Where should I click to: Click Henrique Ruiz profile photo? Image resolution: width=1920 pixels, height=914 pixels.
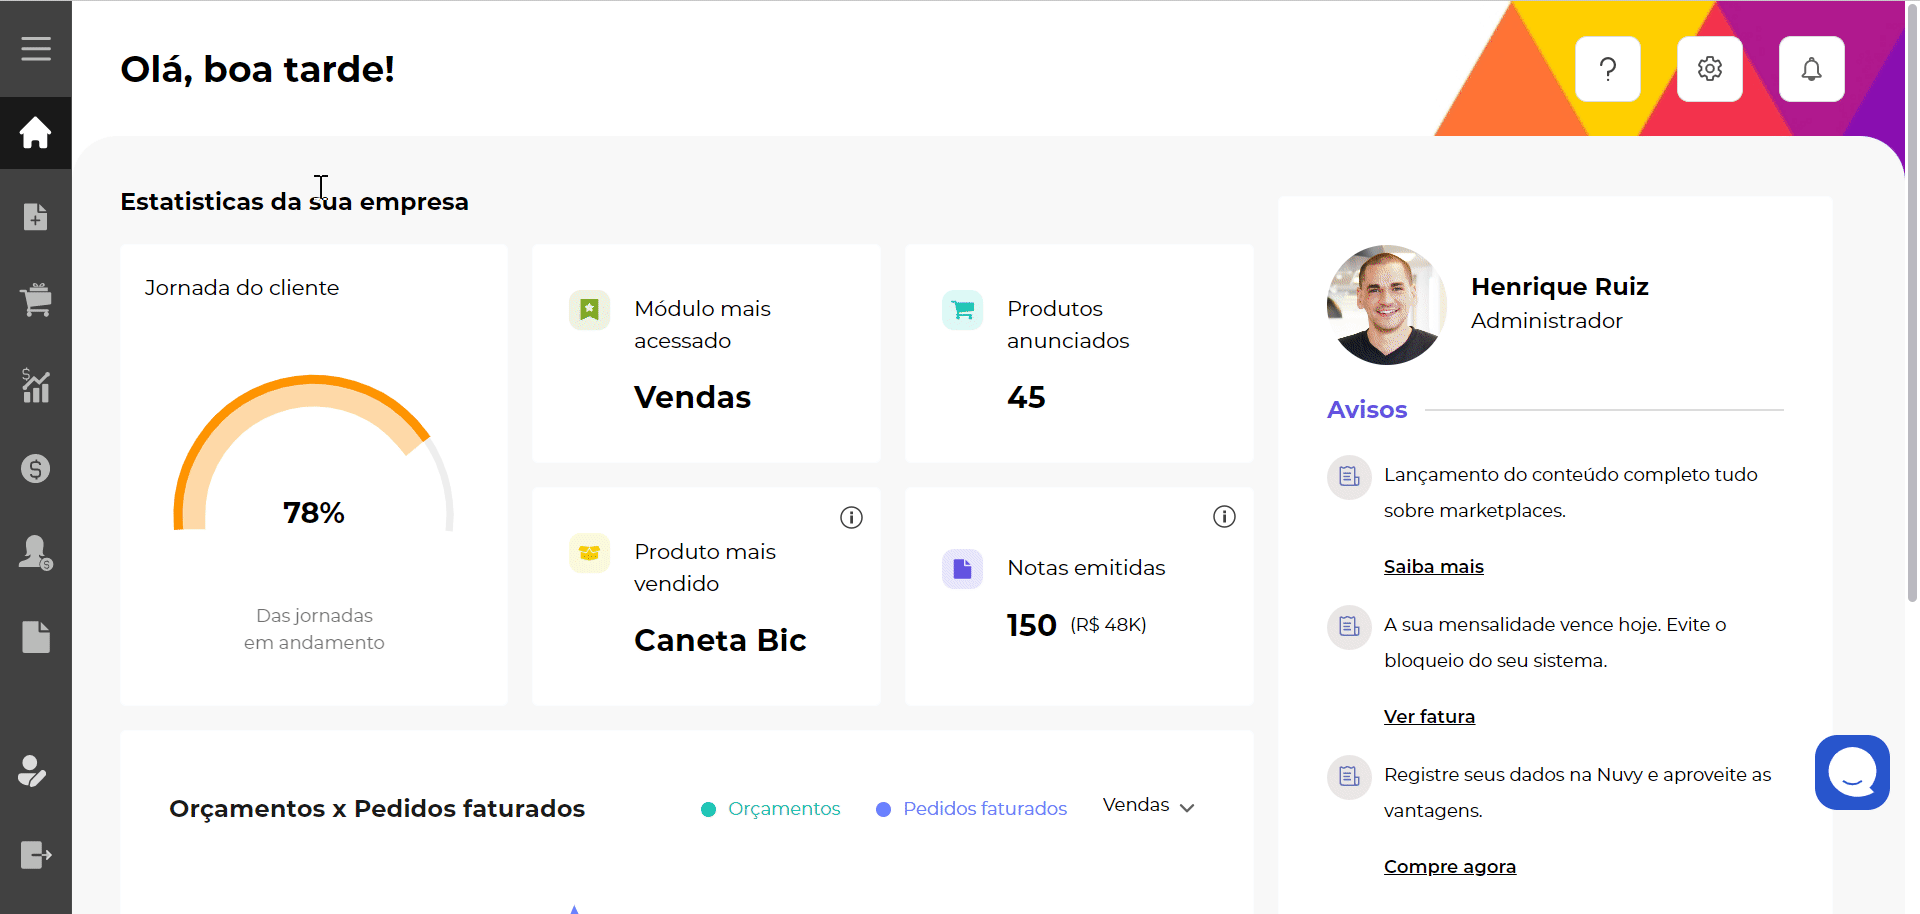(1386, 305)
